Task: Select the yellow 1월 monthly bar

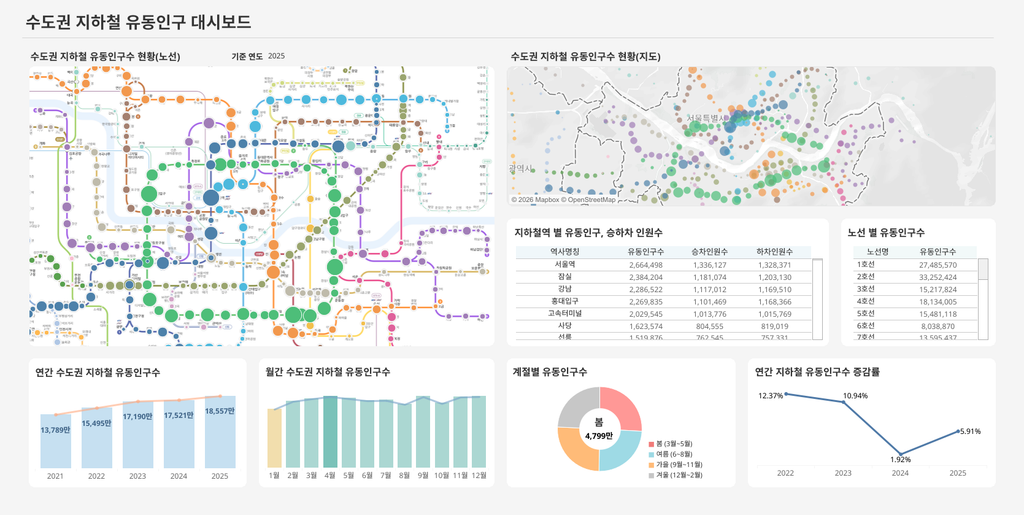Action: click(x=274, y=438)
